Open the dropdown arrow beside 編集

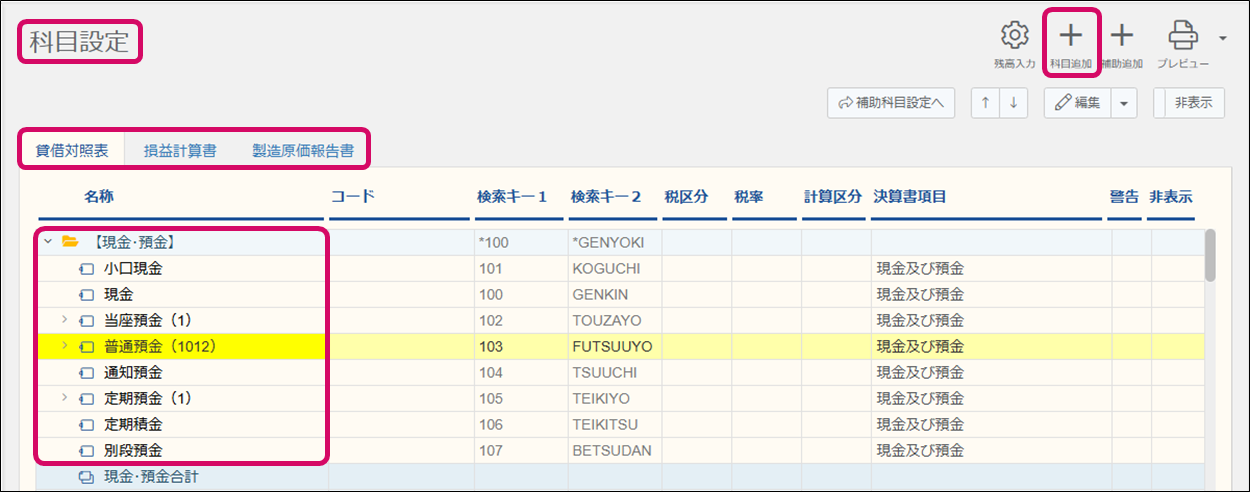[1125, 103]
